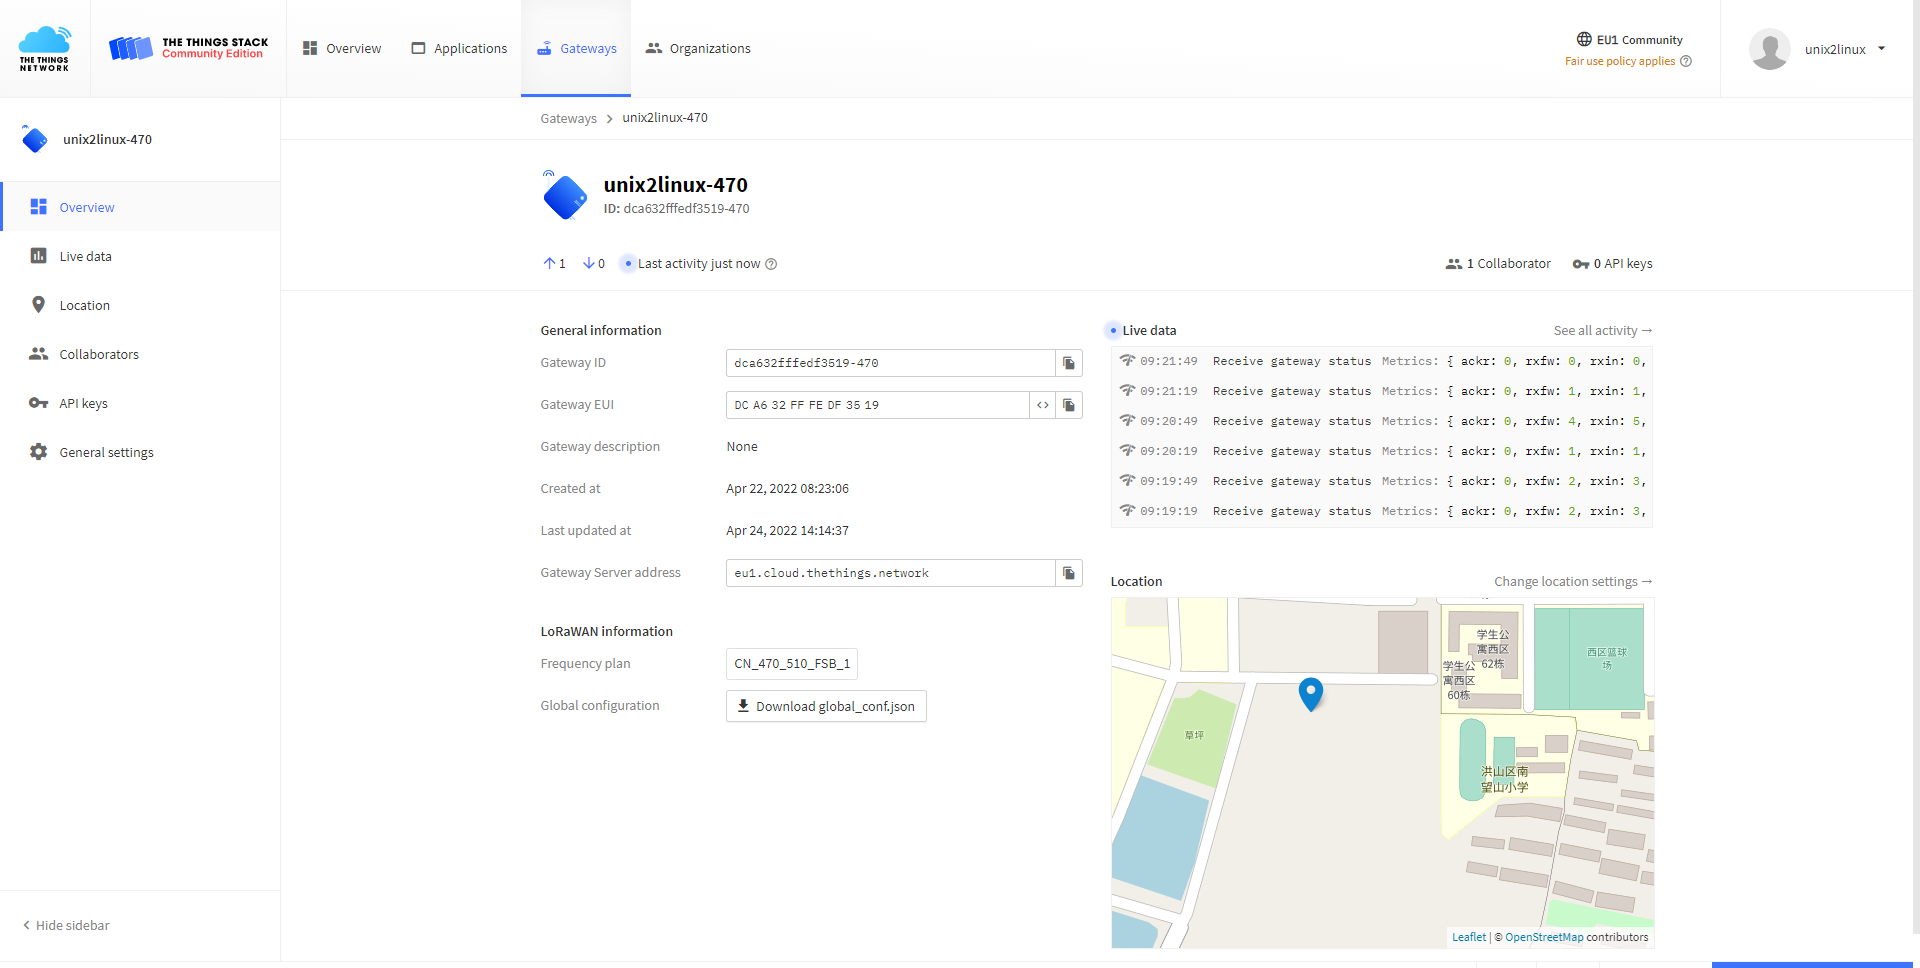Open the Overview top navigation tab
1920x968 pixels.
[x=342, y=48]
